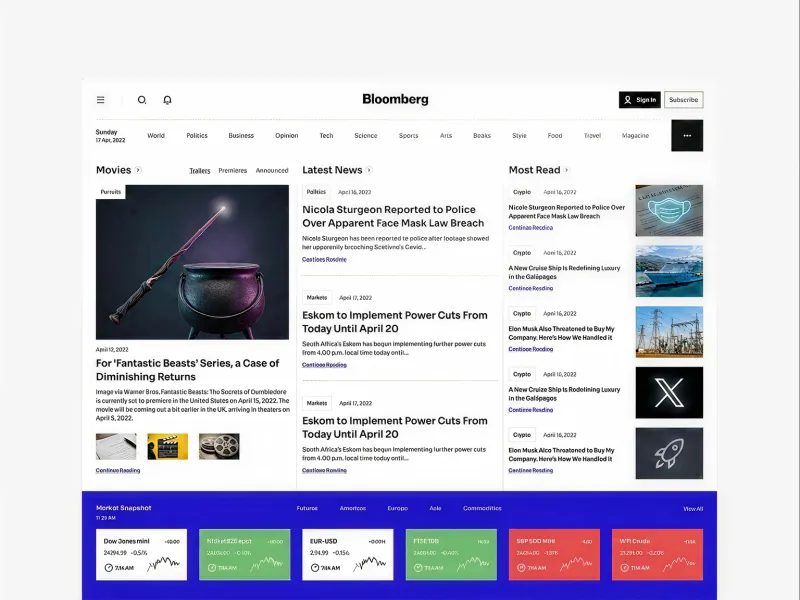Open the Opinion section

point(287,136)
